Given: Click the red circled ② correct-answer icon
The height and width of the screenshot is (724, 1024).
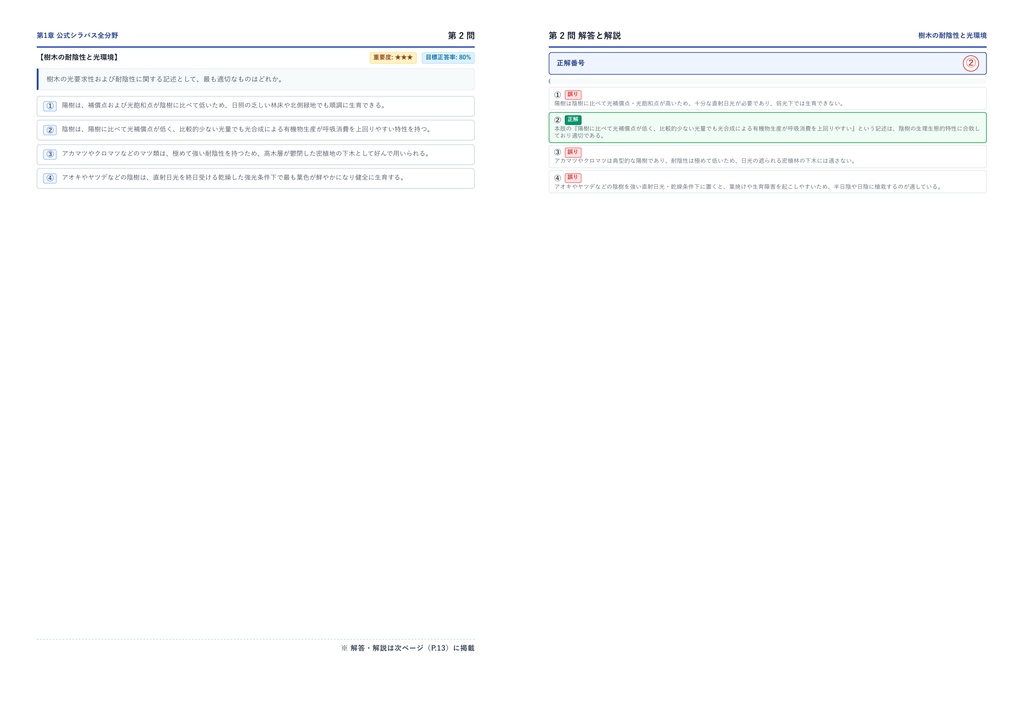Looking at the screenshot, I should (x=970, y=63).
